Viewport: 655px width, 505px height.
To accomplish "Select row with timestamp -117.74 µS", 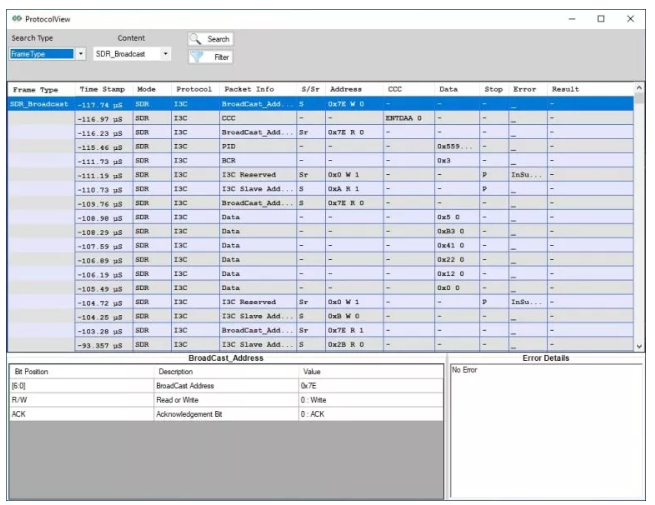I will [x=320, y=104].
